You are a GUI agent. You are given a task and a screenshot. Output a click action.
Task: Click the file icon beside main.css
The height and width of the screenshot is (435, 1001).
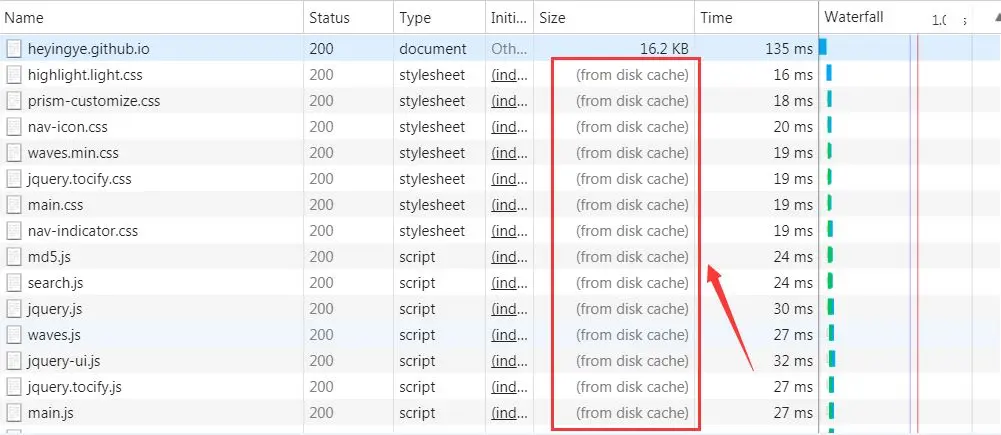14,206
